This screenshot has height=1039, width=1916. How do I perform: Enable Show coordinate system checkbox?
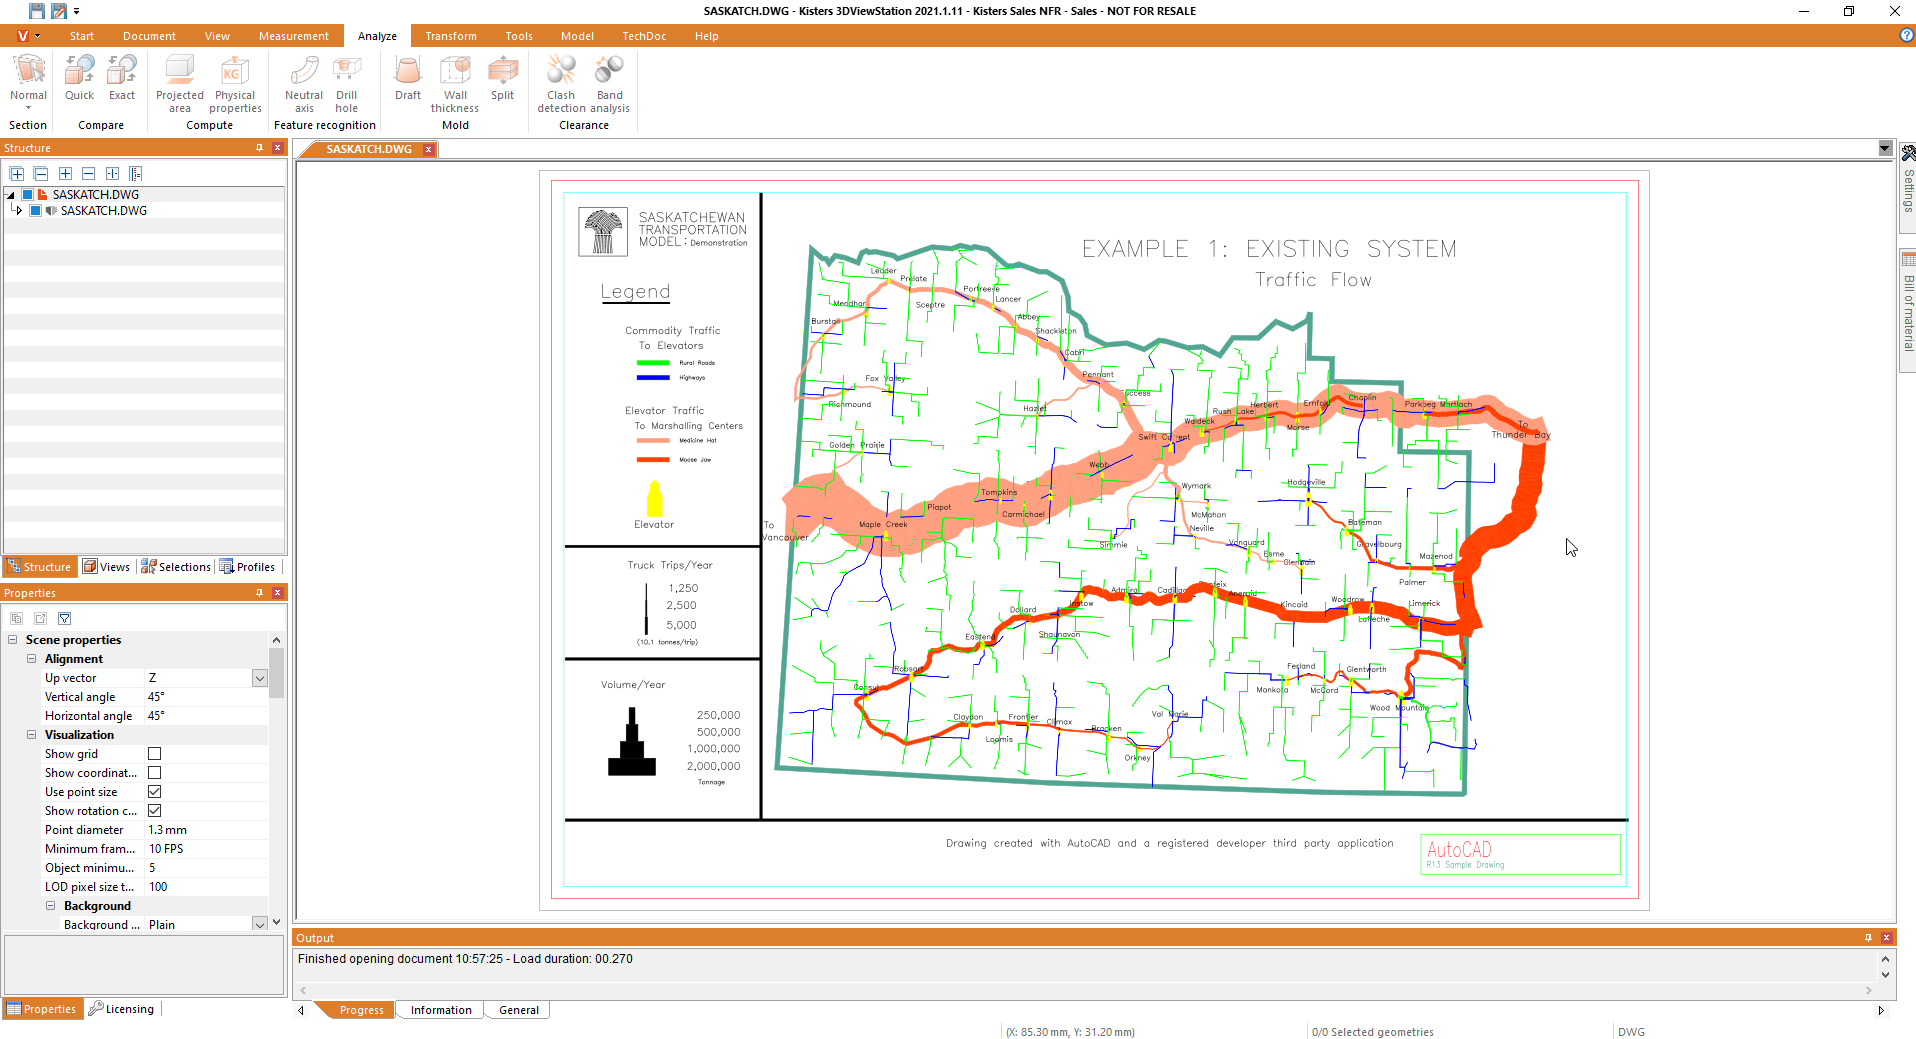[154, 773]
